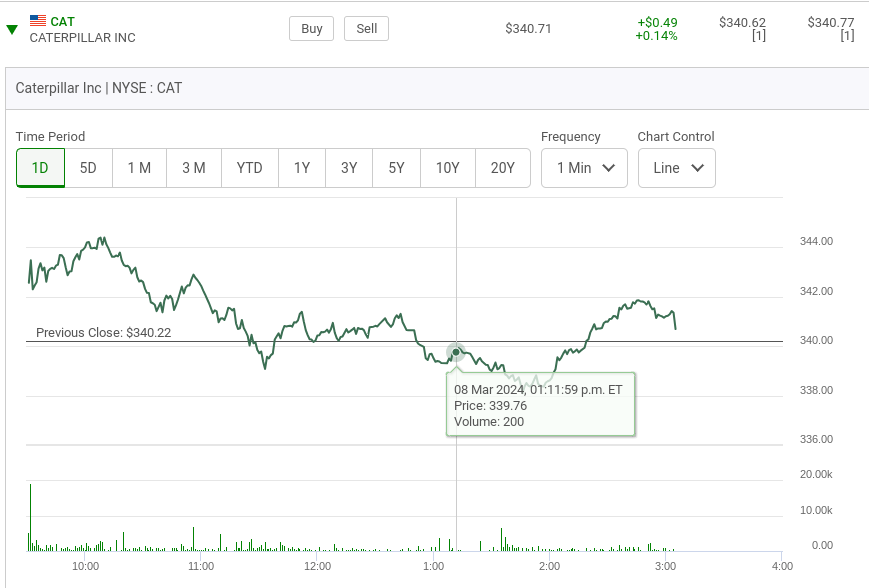Click the +0.14% percent change

point(656,36)
